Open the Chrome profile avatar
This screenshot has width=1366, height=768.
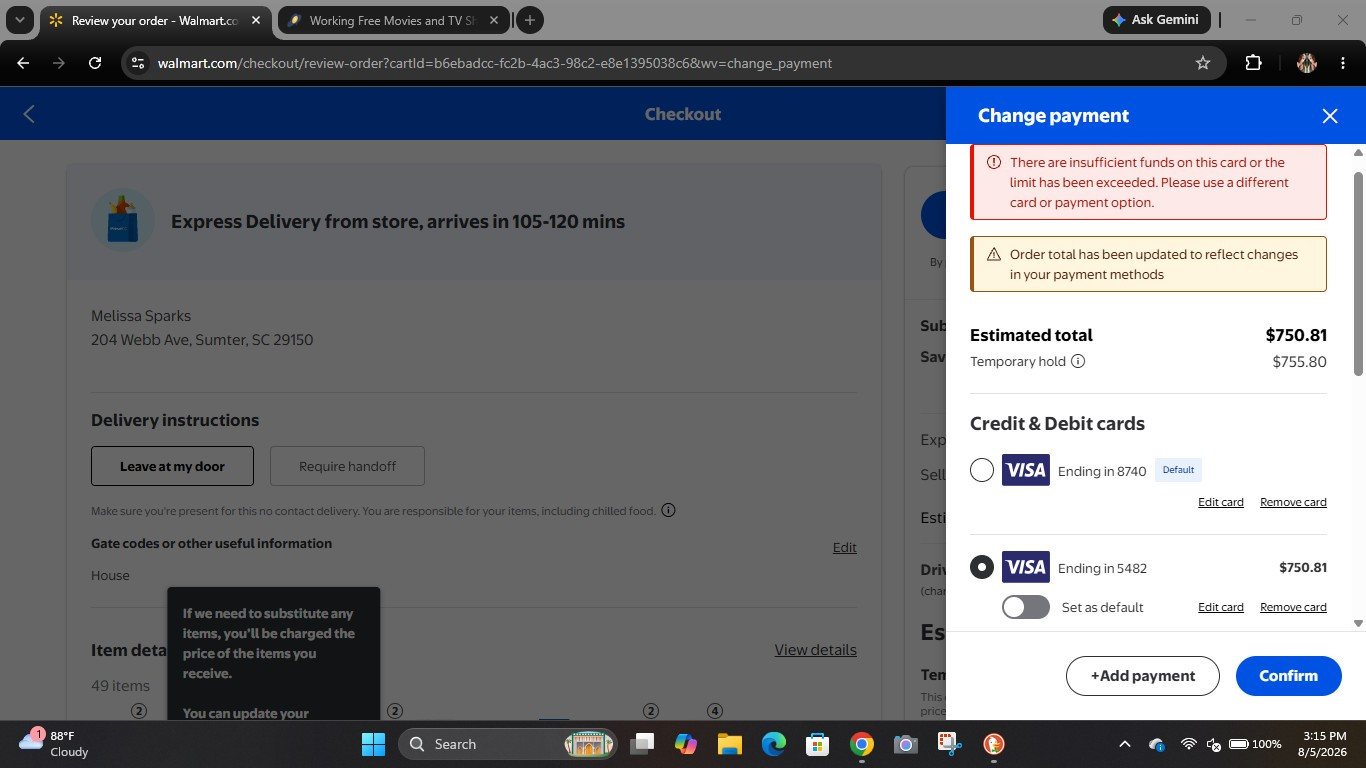(x=1306, y=63)
